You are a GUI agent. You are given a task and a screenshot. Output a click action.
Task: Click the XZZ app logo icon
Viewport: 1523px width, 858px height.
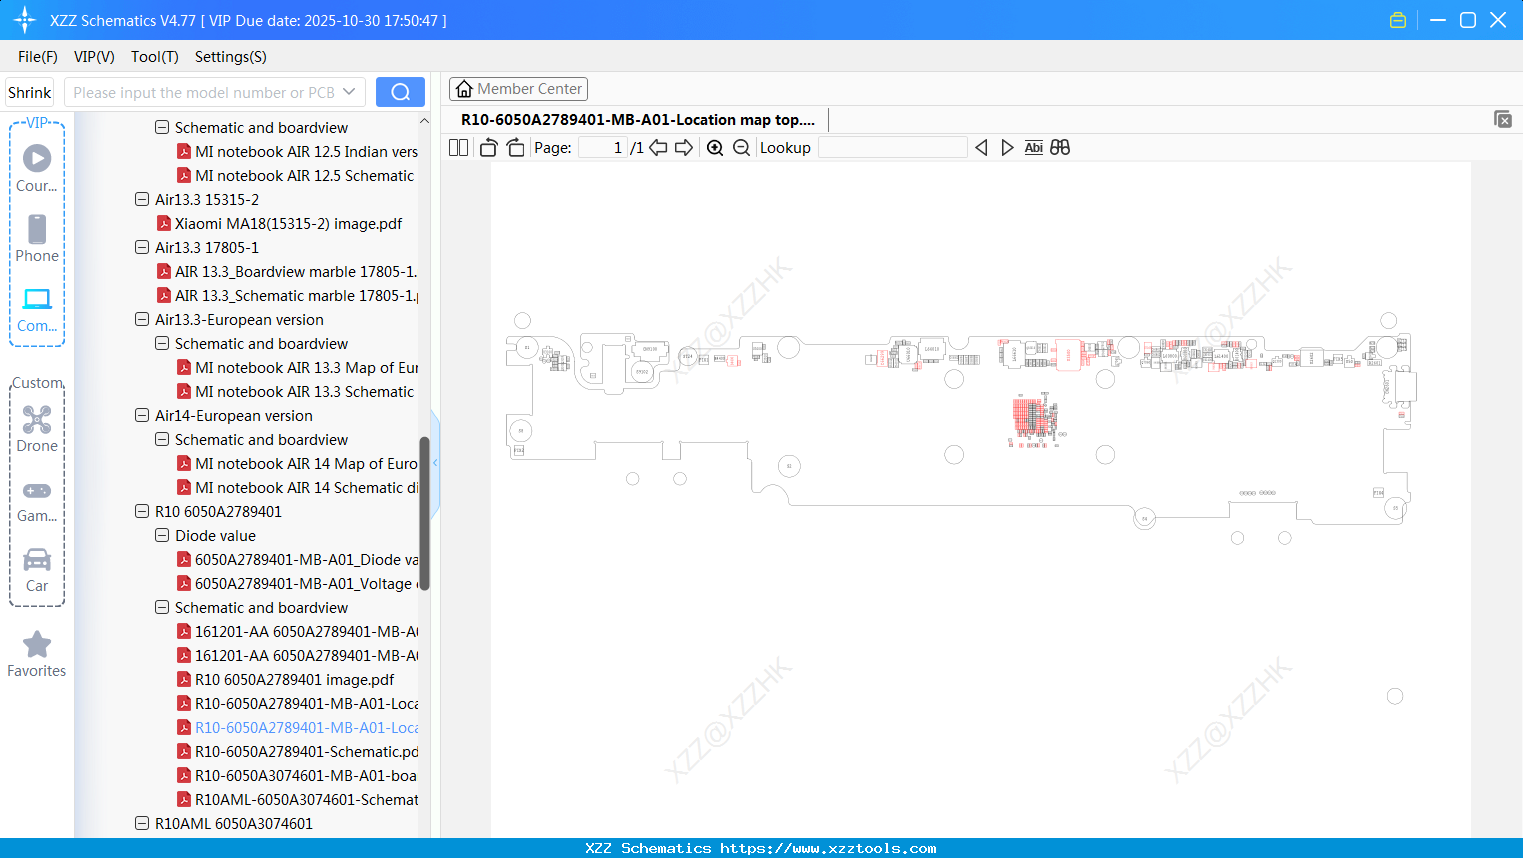pyautogui.click(x=25, y=20)
